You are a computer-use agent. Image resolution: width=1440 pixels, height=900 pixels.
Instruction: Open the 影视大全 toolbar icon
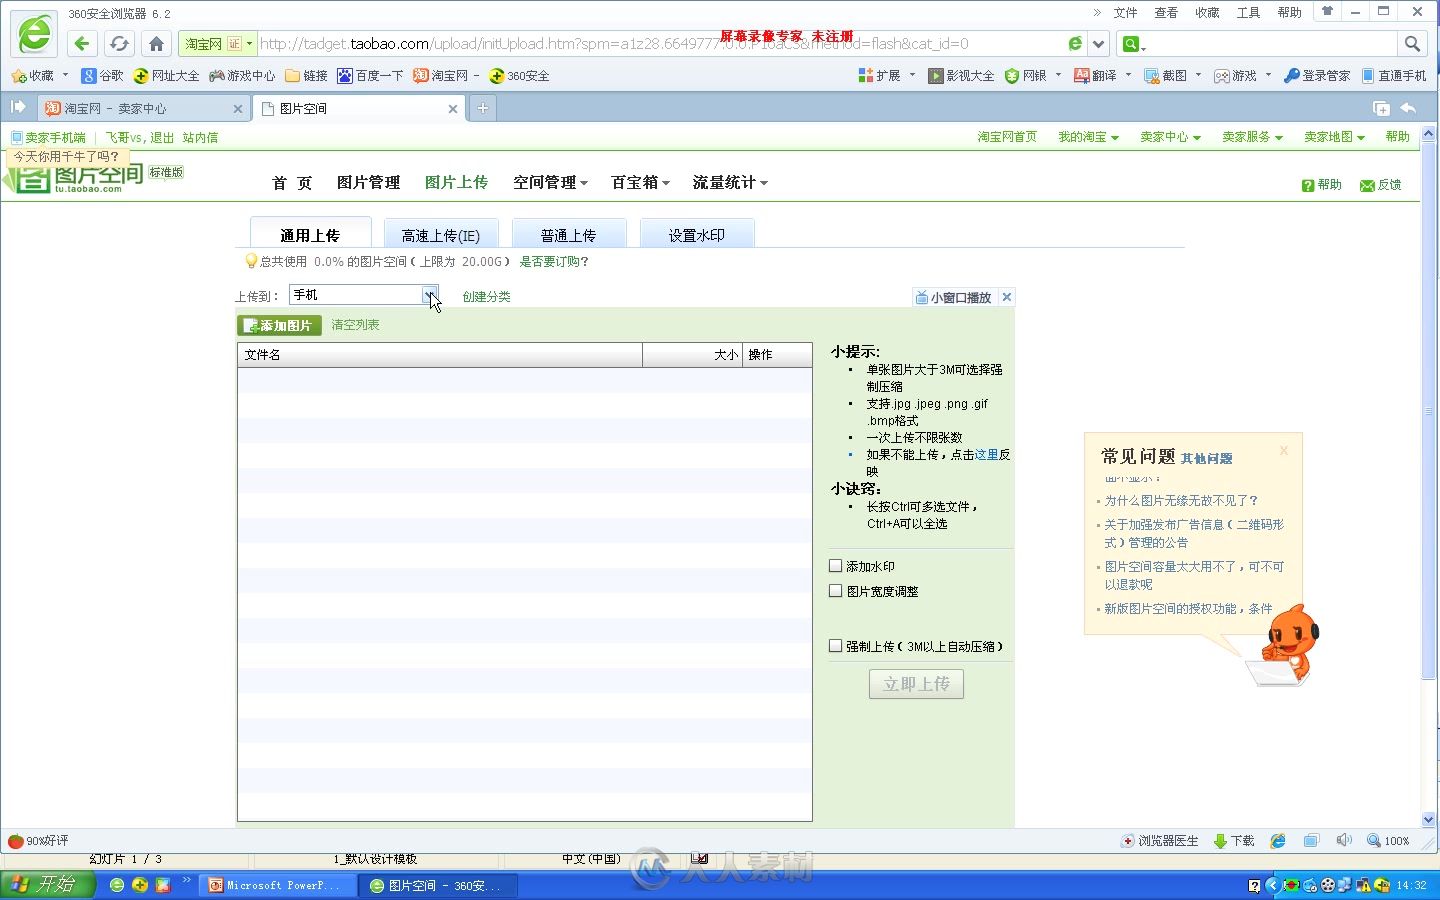(x=961, y=76)
